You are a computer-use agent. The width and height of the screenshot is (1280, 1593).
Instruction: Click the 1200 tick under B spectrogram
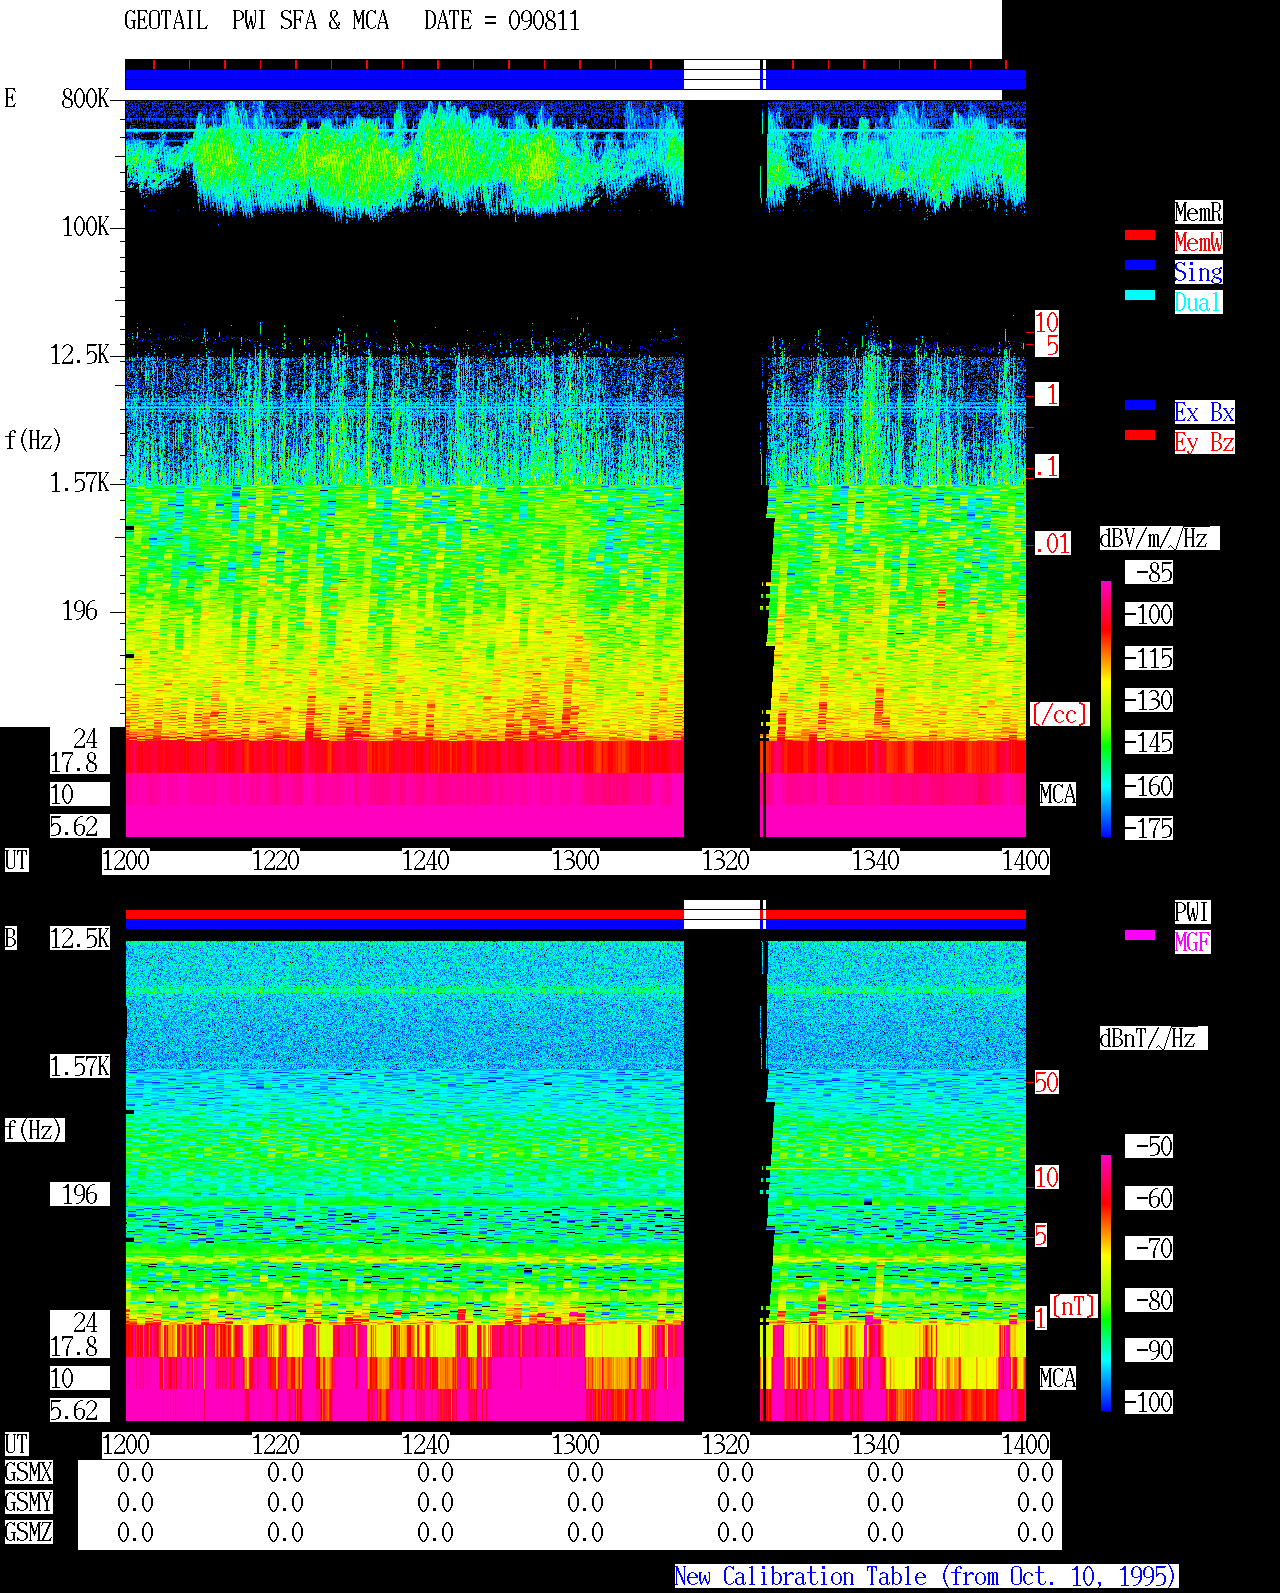click(126, 1444)
